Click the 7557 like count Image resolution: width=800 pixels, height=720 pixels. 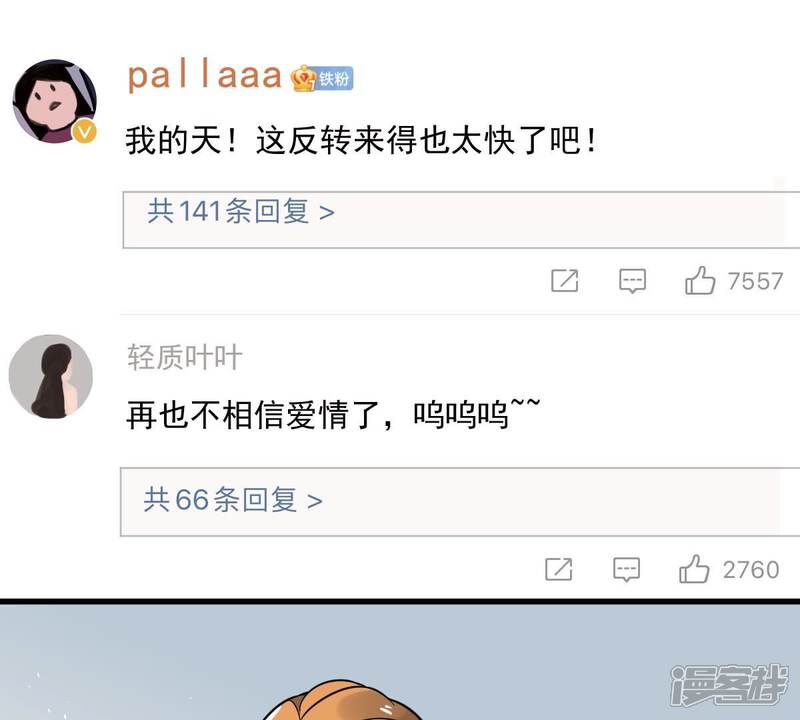pyautogui.click(x=755, y=281)
